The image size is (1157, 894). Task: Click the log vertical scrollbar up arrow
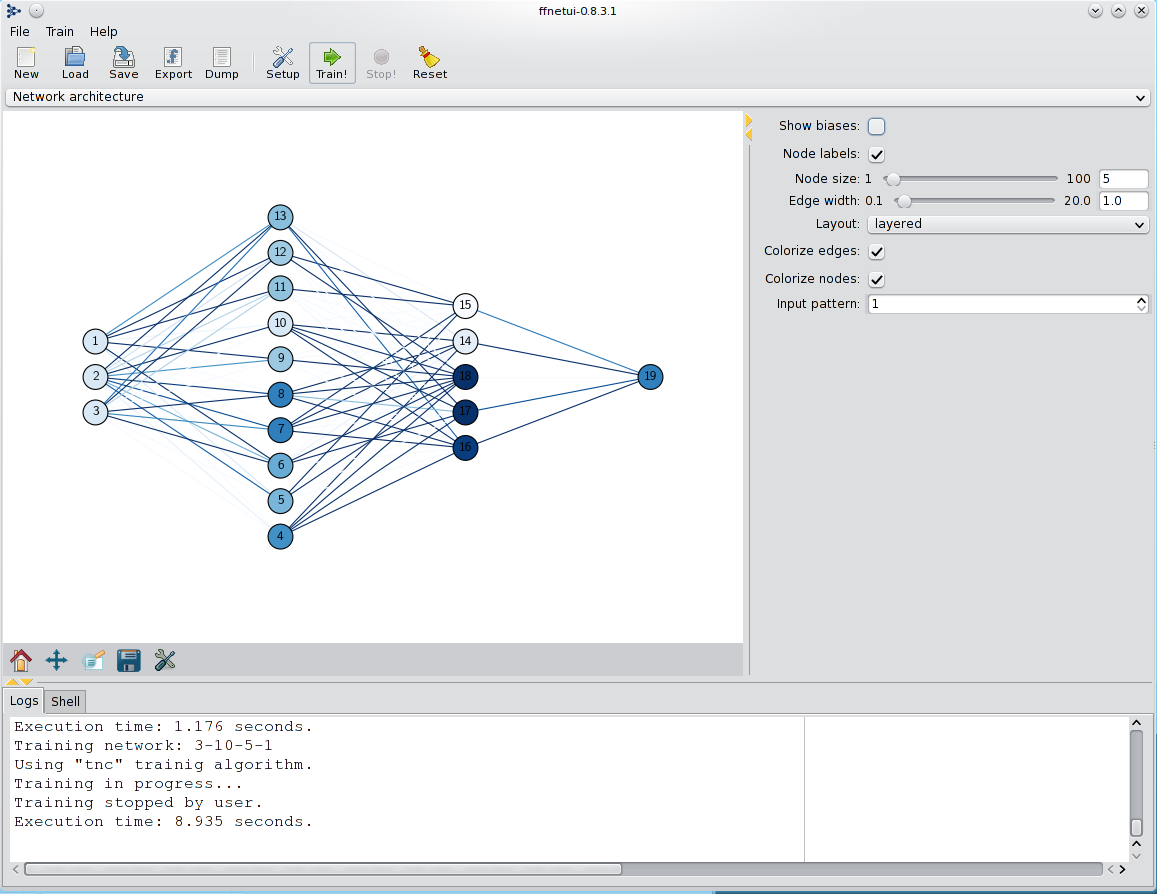point(1136,723)
